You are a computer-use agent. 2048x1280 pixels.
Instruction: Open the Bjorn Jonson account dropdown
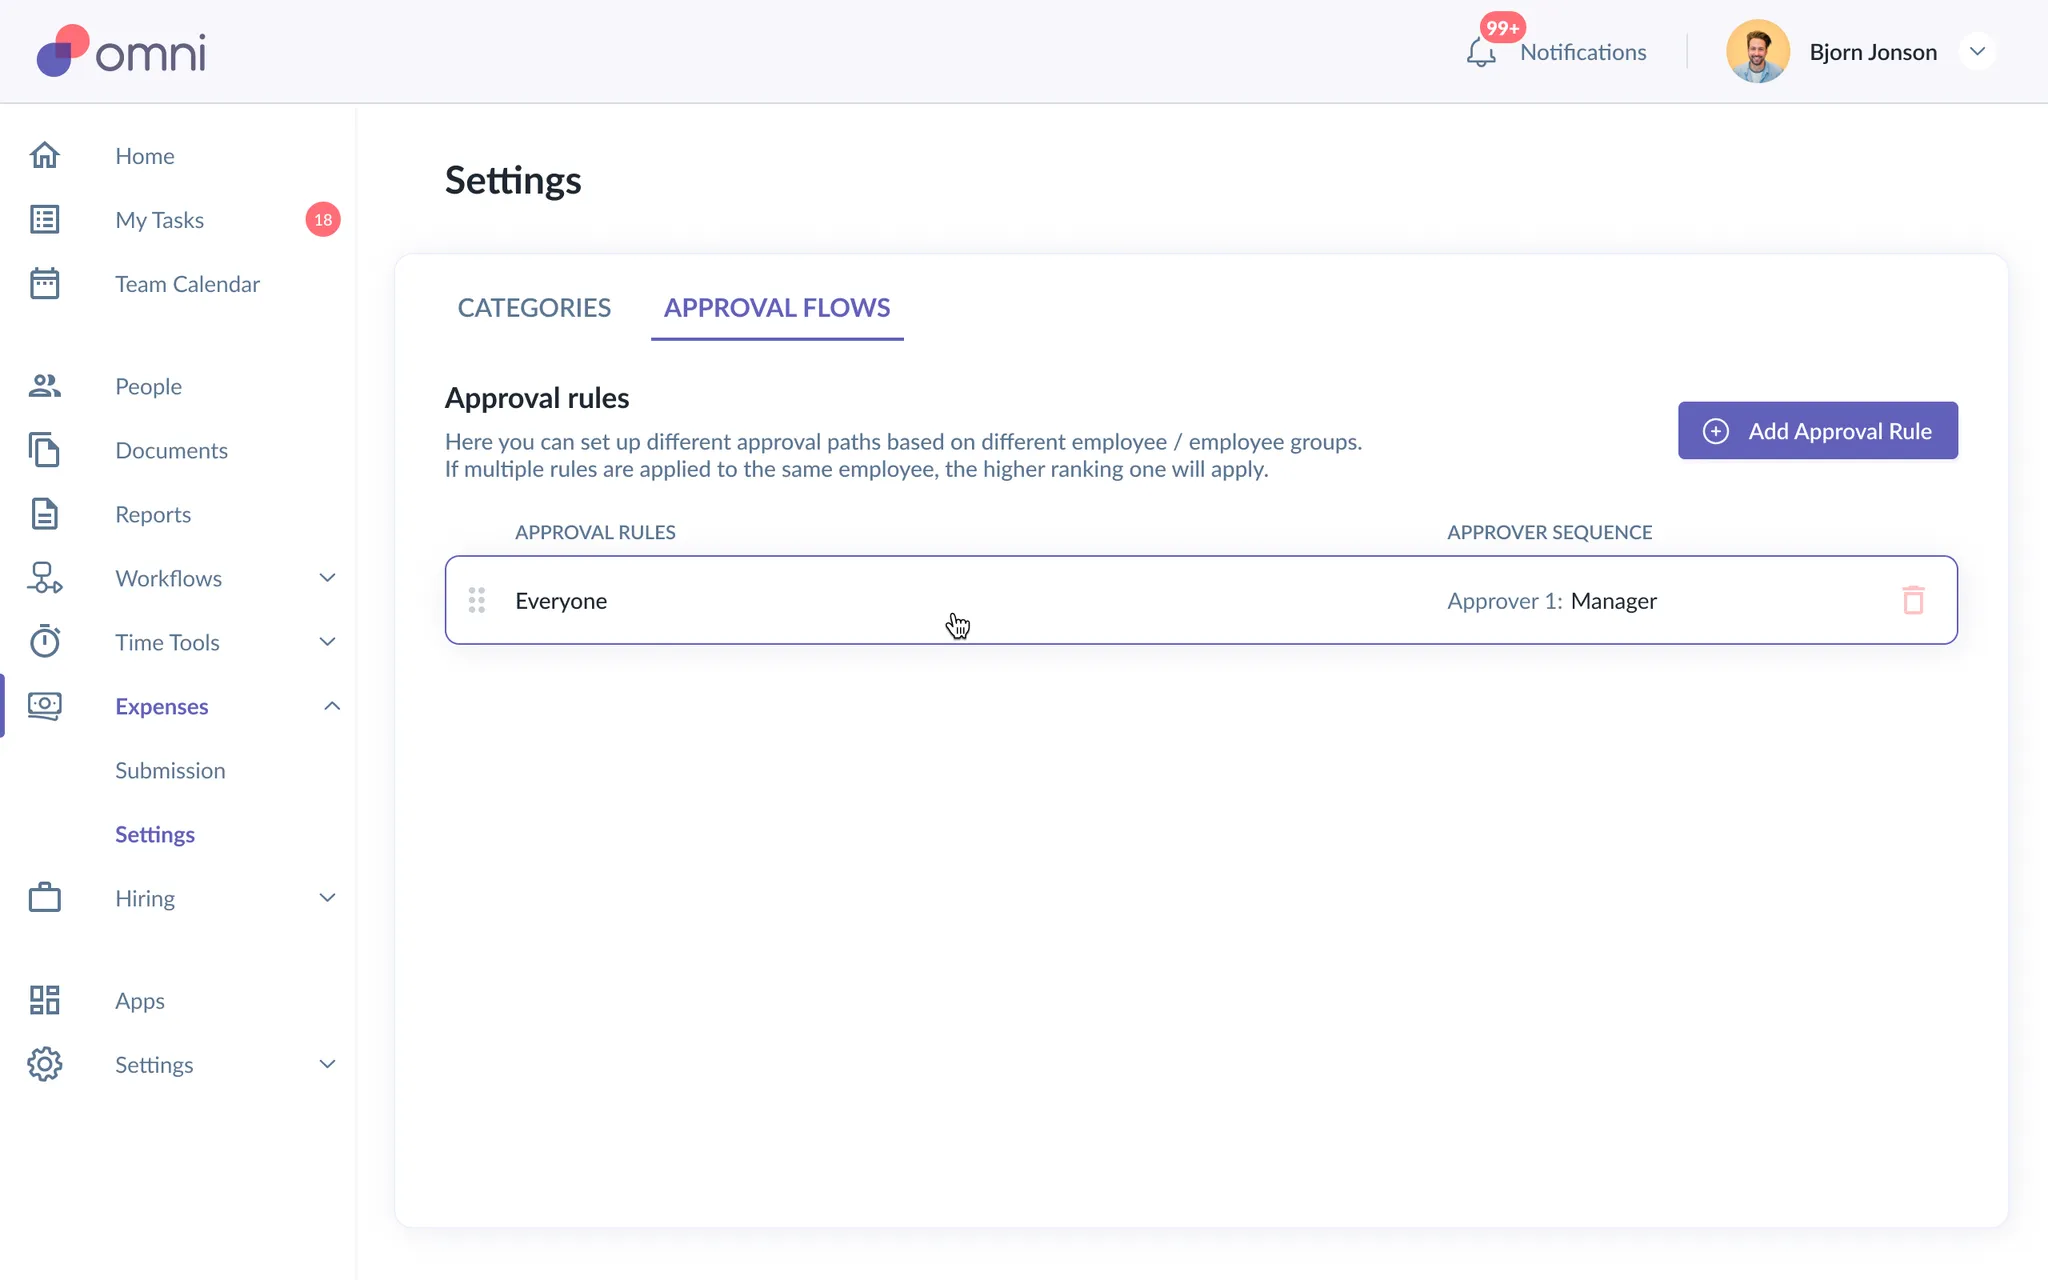tap(1977, 52)
